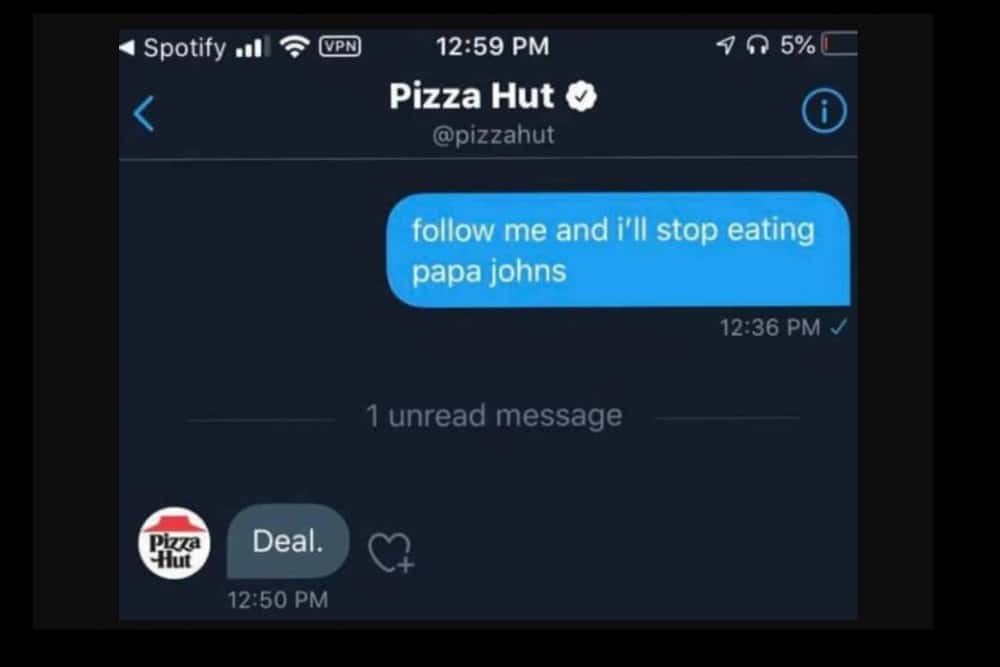Tap the '1 unread message' divider
Image resolution: width=1000 pixels, height=667 pixels.
pyautogui.click(x=494, y=416)
